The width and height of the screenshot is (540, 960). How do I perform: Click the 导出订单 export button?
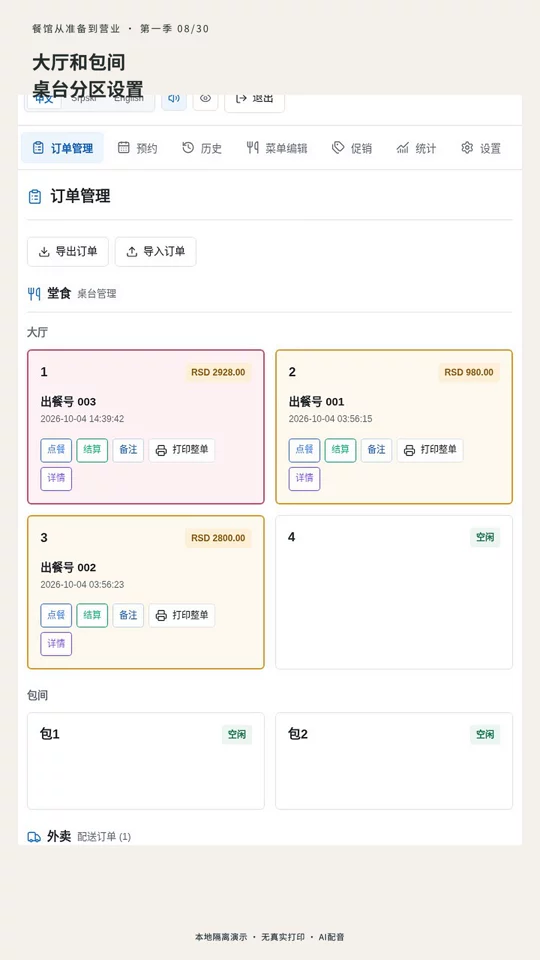pos(68,252)
